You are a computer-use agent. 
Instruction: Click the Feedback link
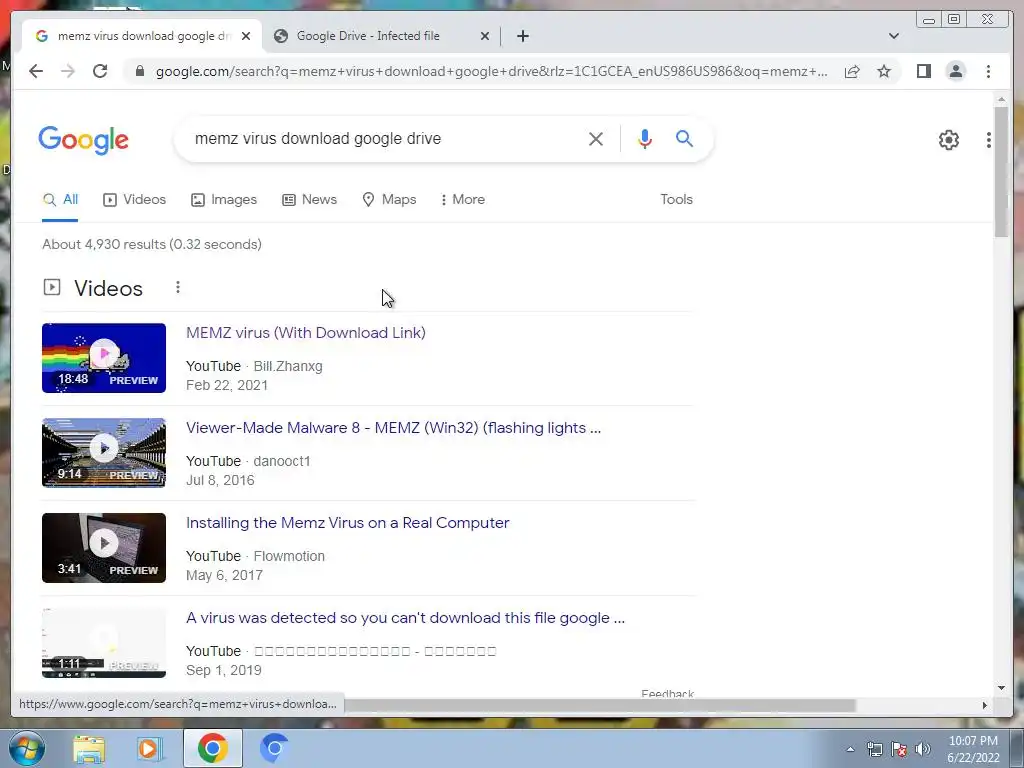pos(667,694)
